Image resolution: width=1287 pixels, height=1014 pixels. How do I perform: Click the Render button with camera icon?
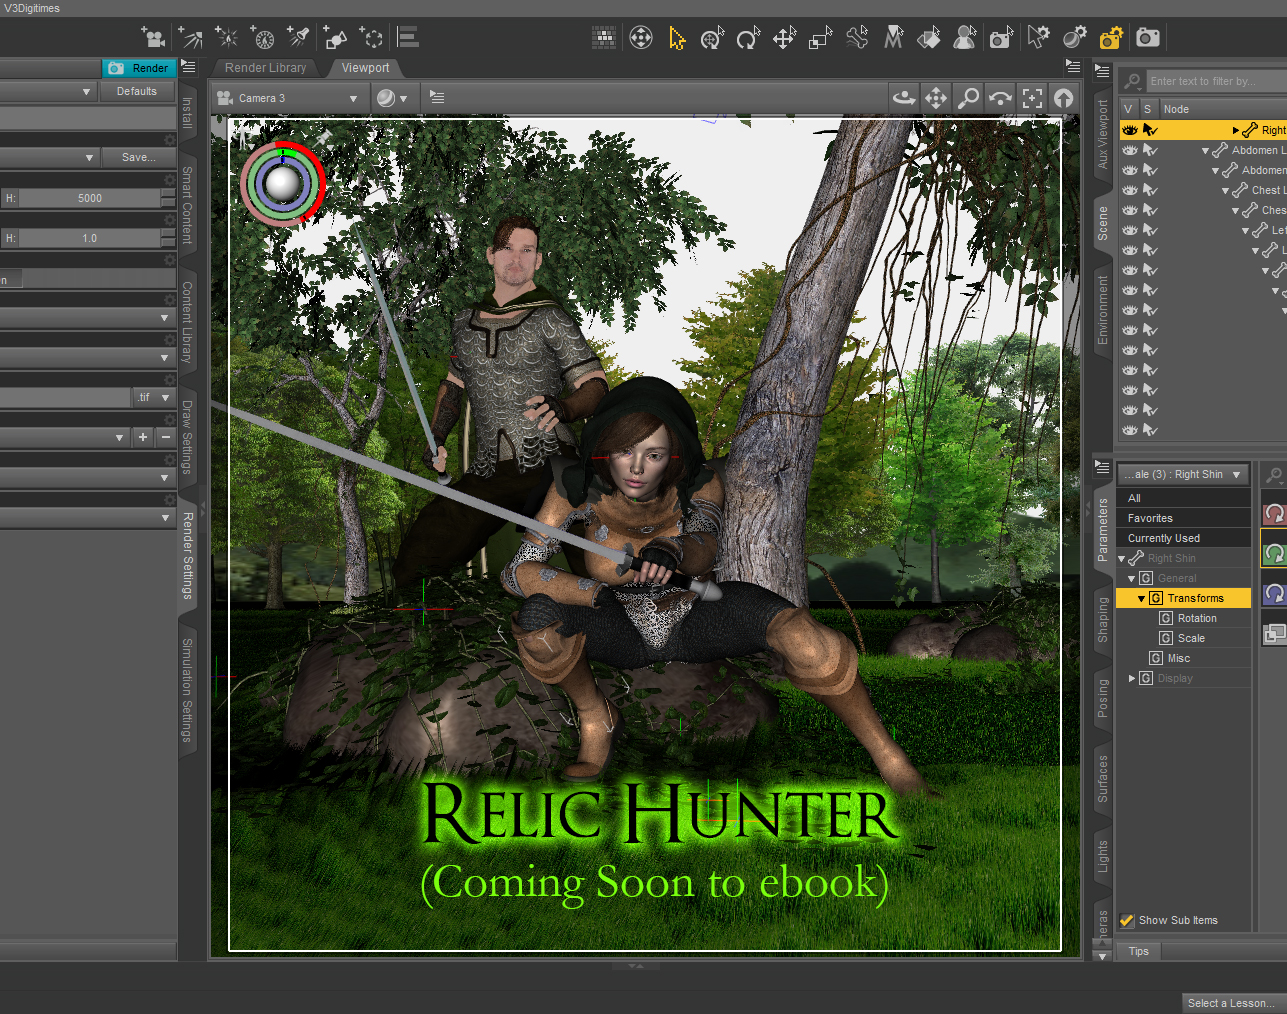pyautogui.click(x=139, y=68)
